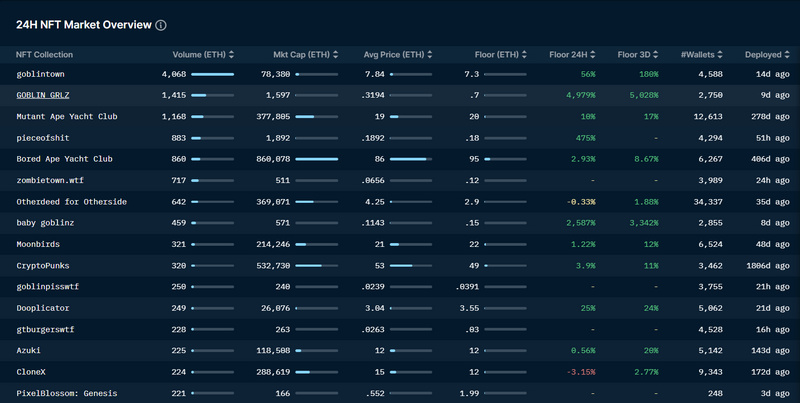This screenshot has height=403, width=800.
Task: Click Azuki market cap 118,508
Action: coord(273,350)
